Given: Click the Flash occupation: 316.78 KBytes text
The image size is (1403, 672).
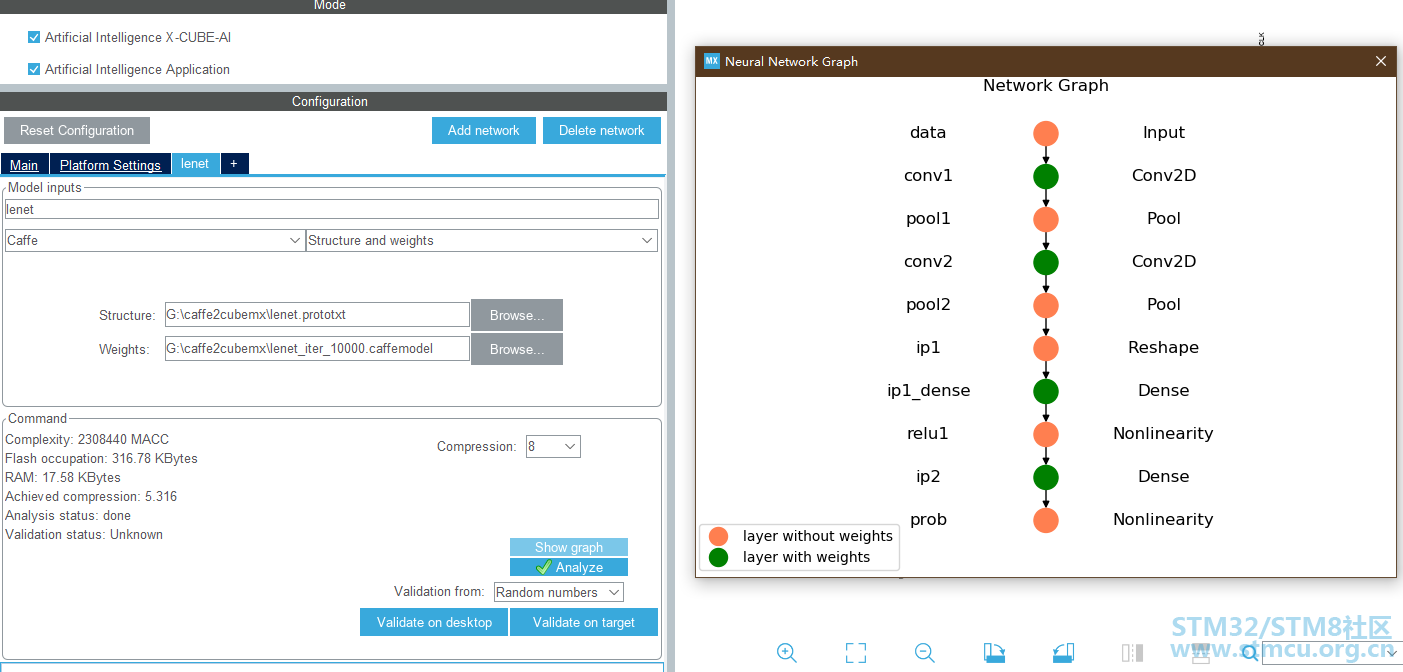Looking at the screenshot, I should (101, 458).
